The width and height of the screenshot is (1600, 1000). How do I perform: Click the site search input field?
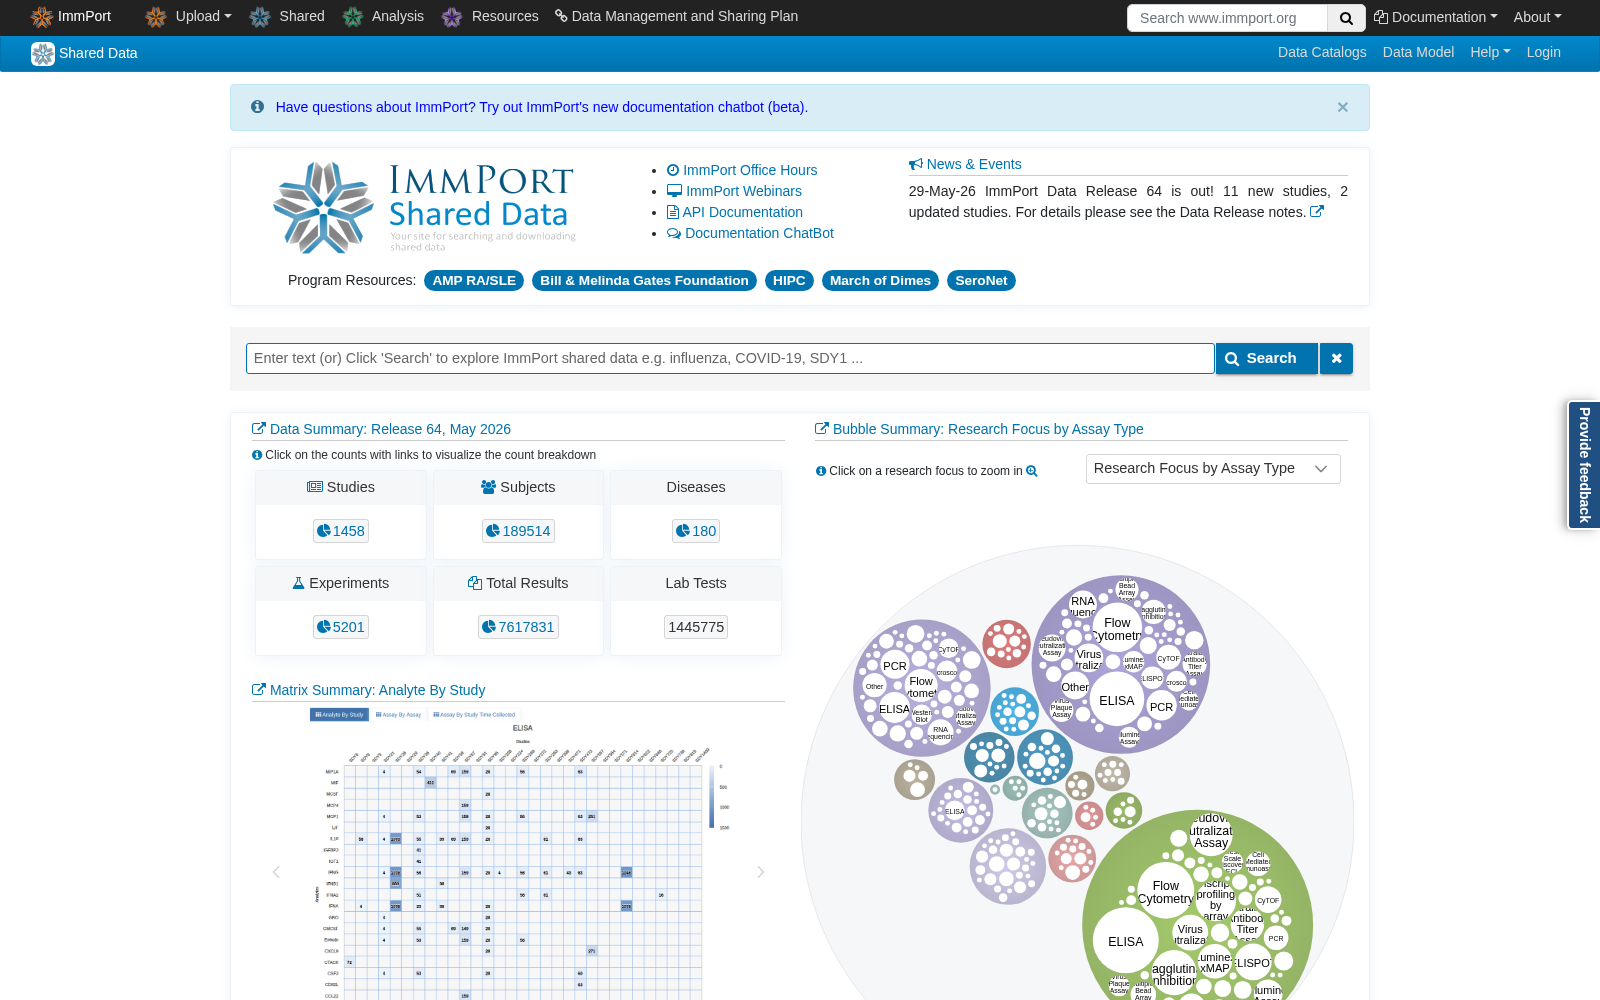(x=1227, y=18)
